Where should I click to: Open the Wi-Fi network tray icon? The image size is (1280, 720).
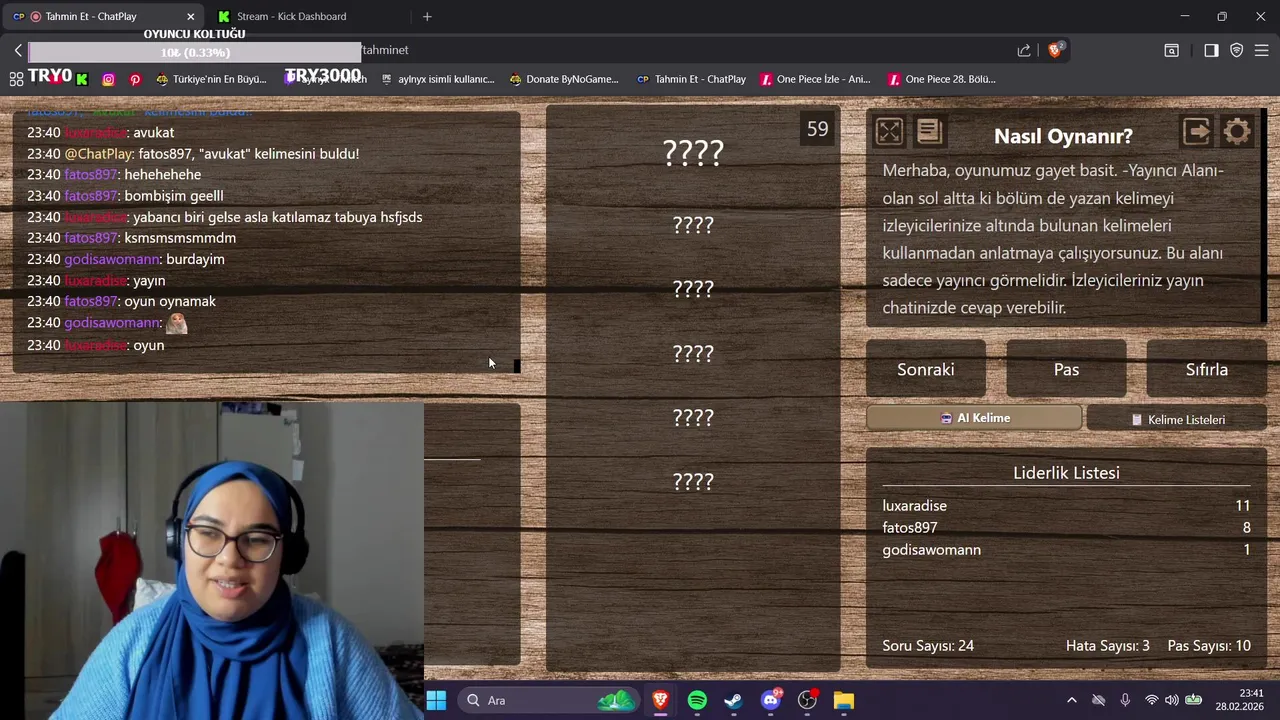coord(1151,700)
